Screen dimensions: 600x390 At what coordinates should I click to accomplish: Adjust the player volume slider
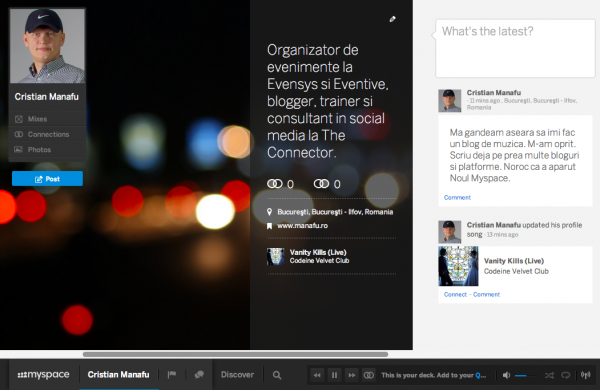pyautogui.click(x=526, y=375)
